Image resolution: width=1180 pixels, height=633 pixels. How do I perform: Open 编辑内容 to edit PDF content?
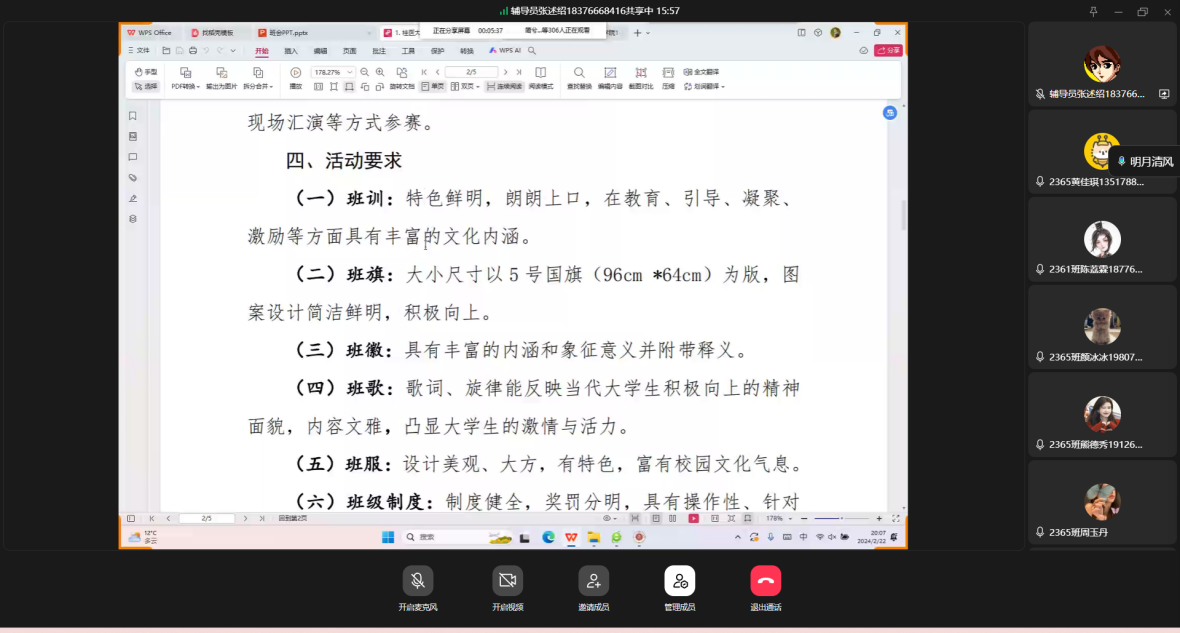tap(610, 78)
